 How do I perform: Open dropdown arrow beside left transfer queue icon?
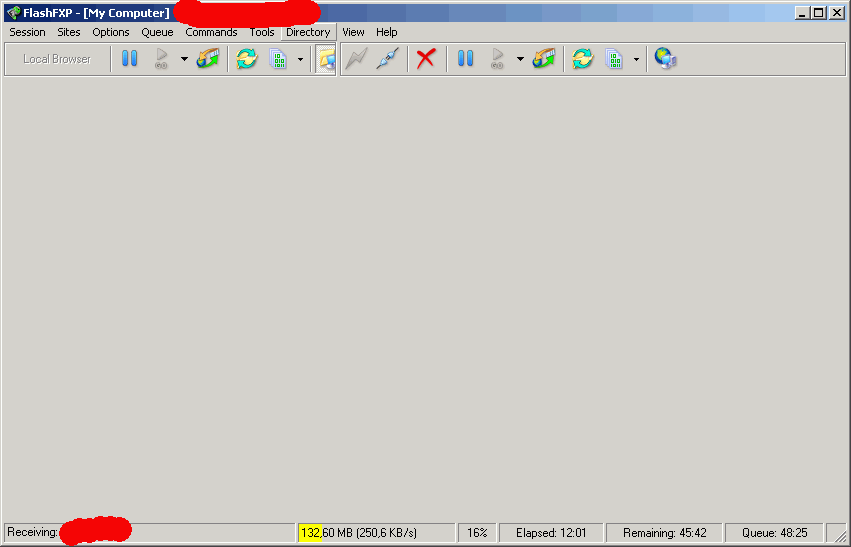[184, 59]
